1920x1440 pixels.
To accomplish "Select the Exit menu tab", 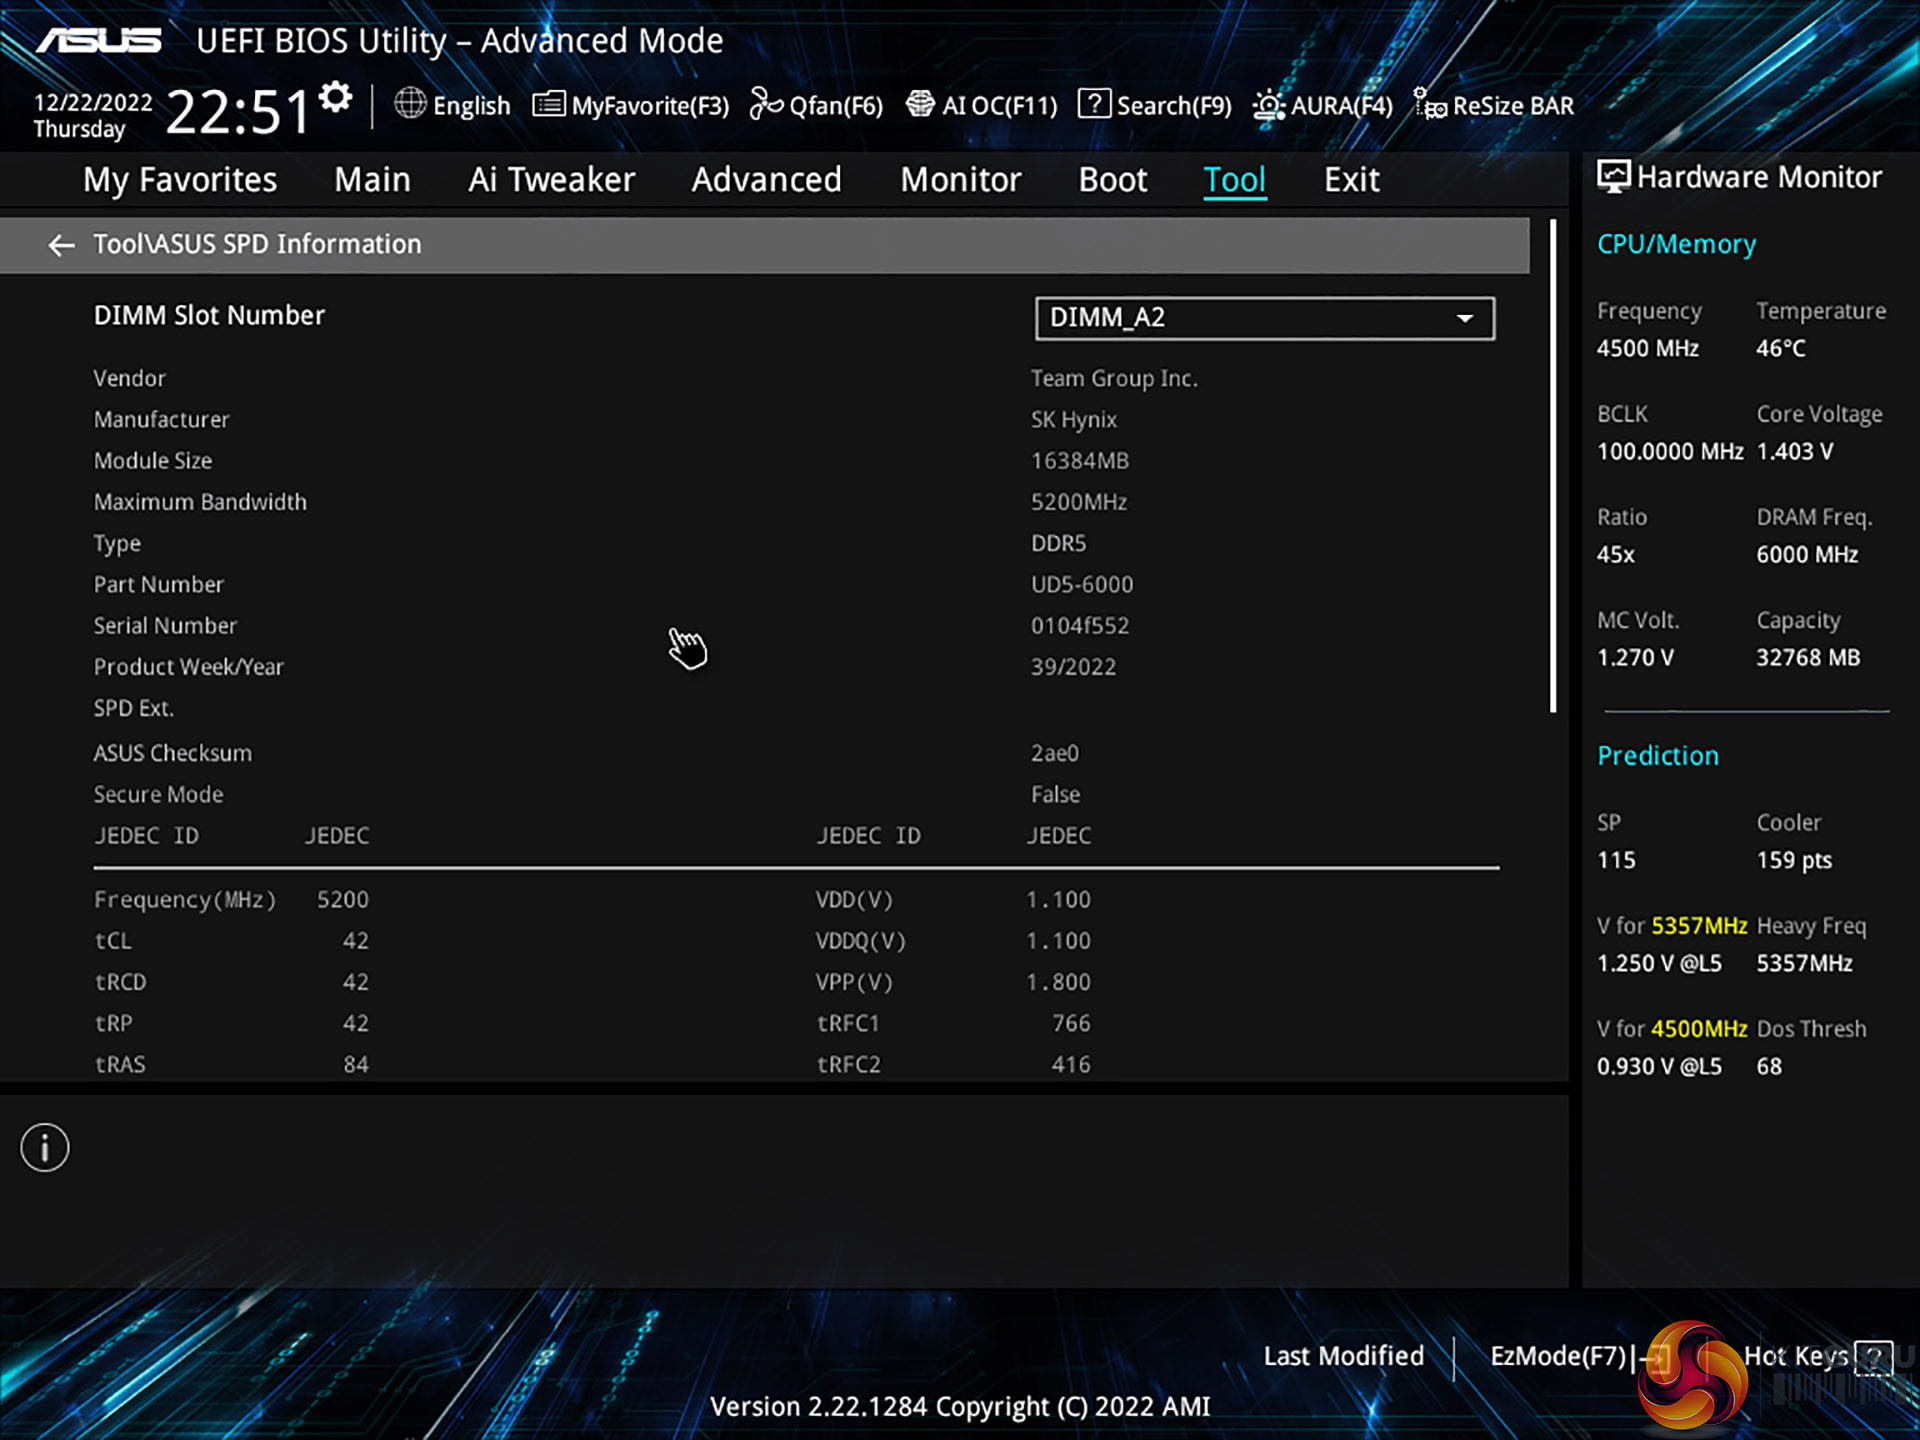I will click(1351, 180).
